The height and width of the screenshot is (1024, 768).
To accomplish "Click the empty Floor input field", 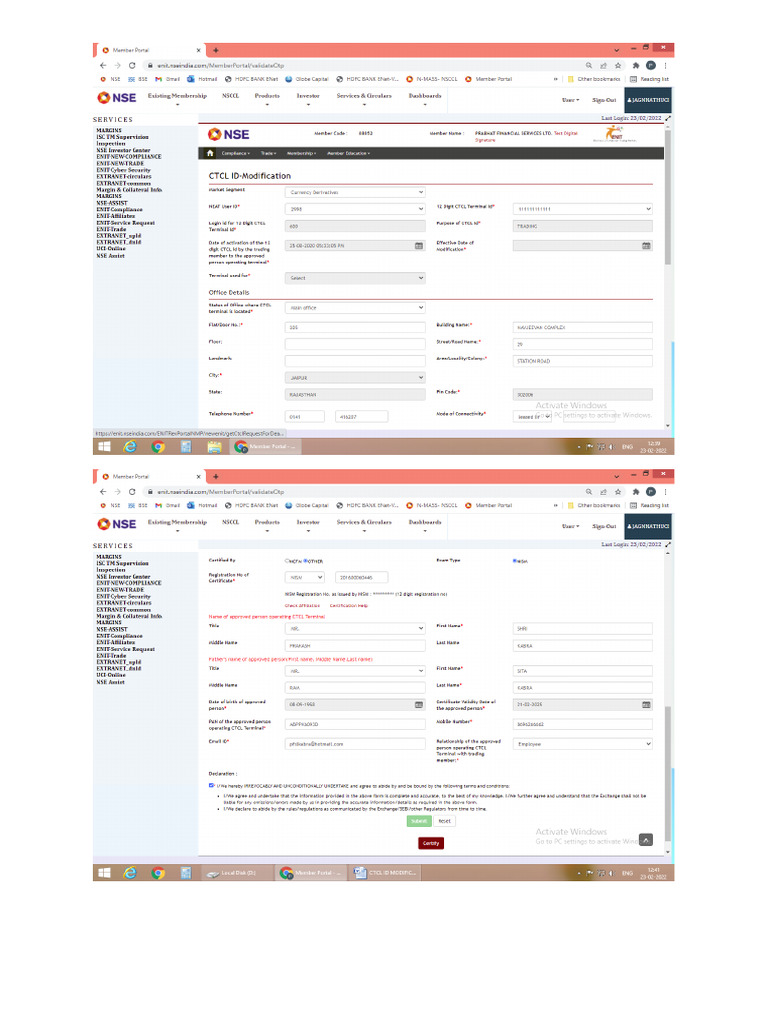I will coord(355,344).
